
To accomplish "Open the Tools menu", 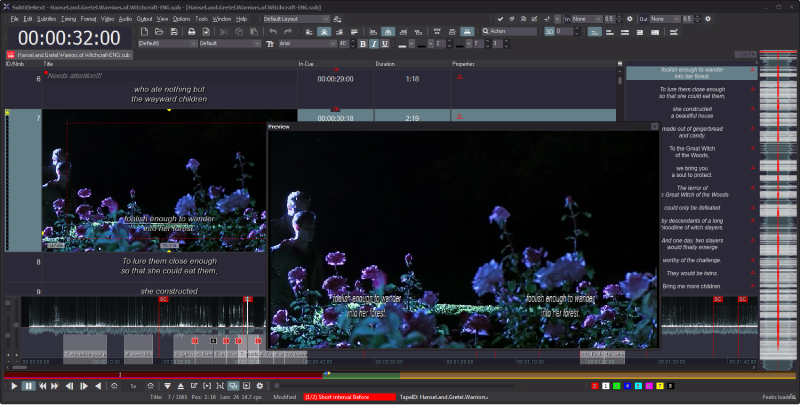I will click(202, 19).
